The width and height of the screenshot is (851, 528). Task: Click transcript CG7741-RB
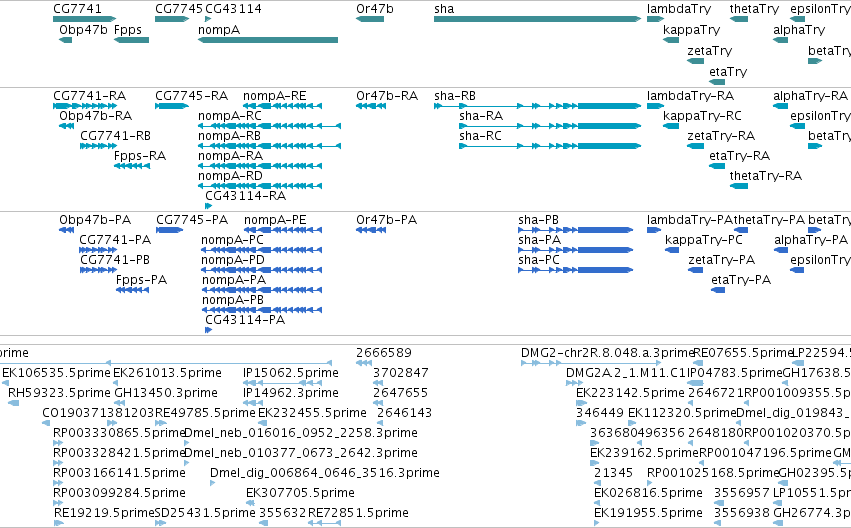click(98, 146)
